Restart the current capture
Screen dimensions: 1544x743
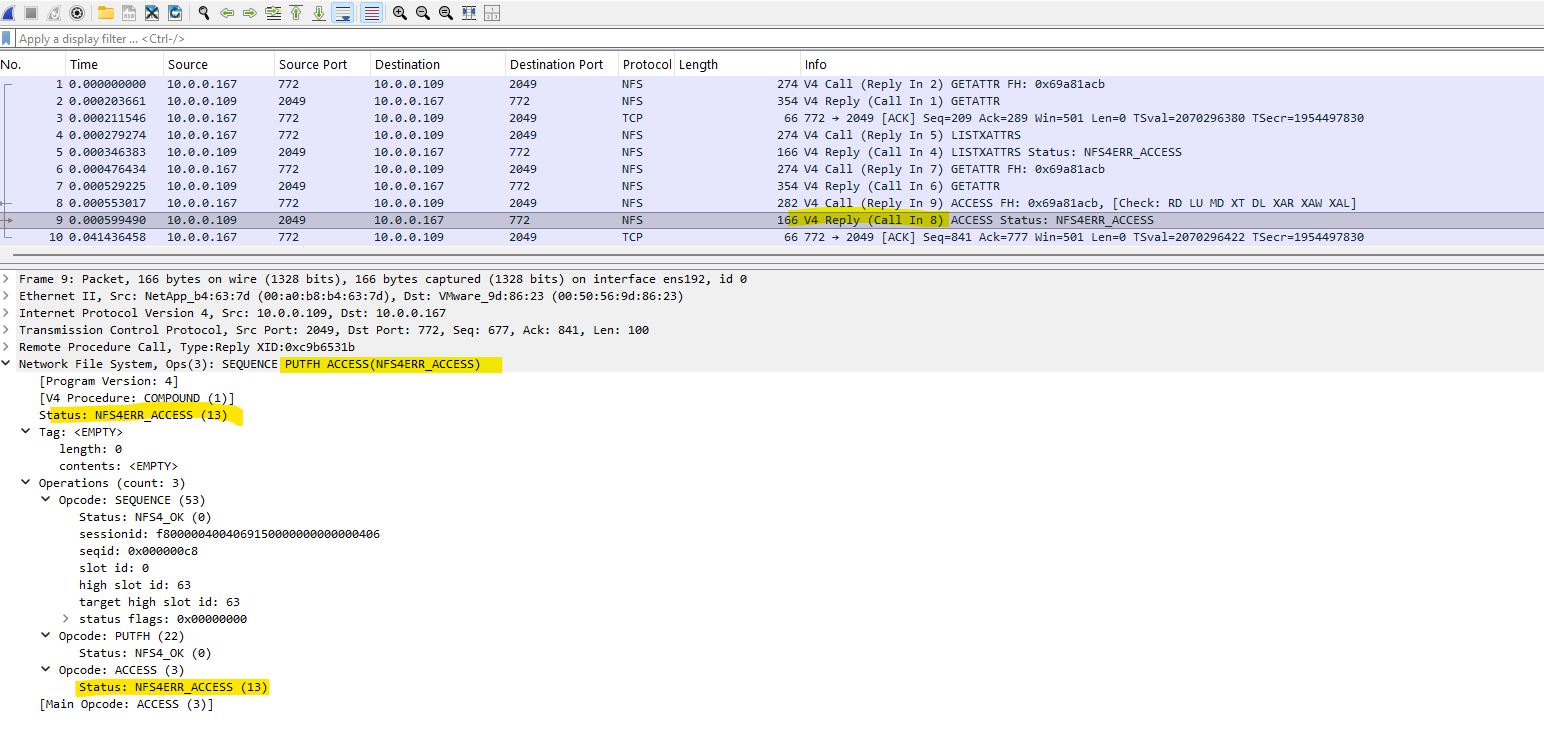54,13
